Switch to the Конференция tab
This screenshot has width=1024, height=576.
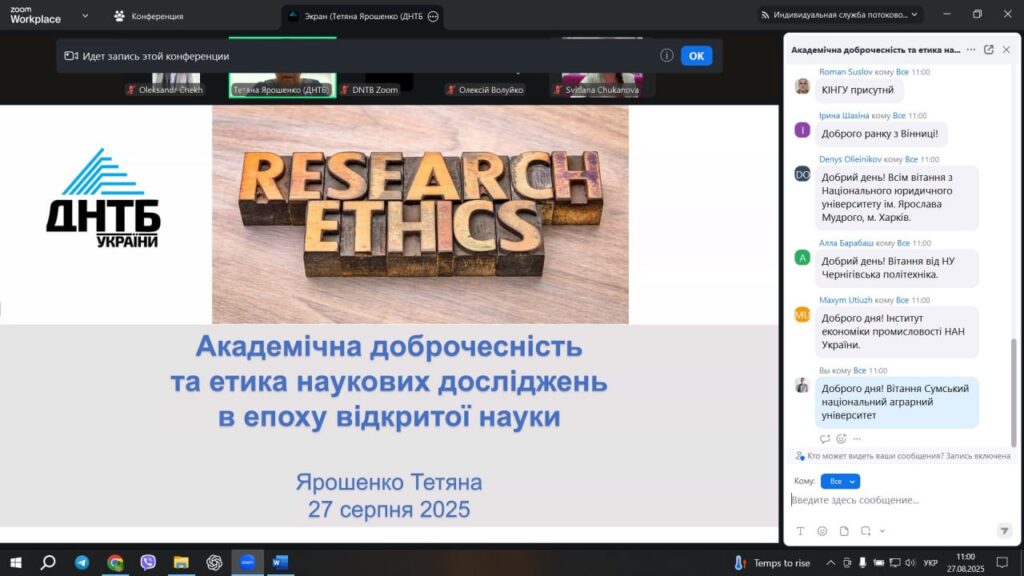(148, 16)
